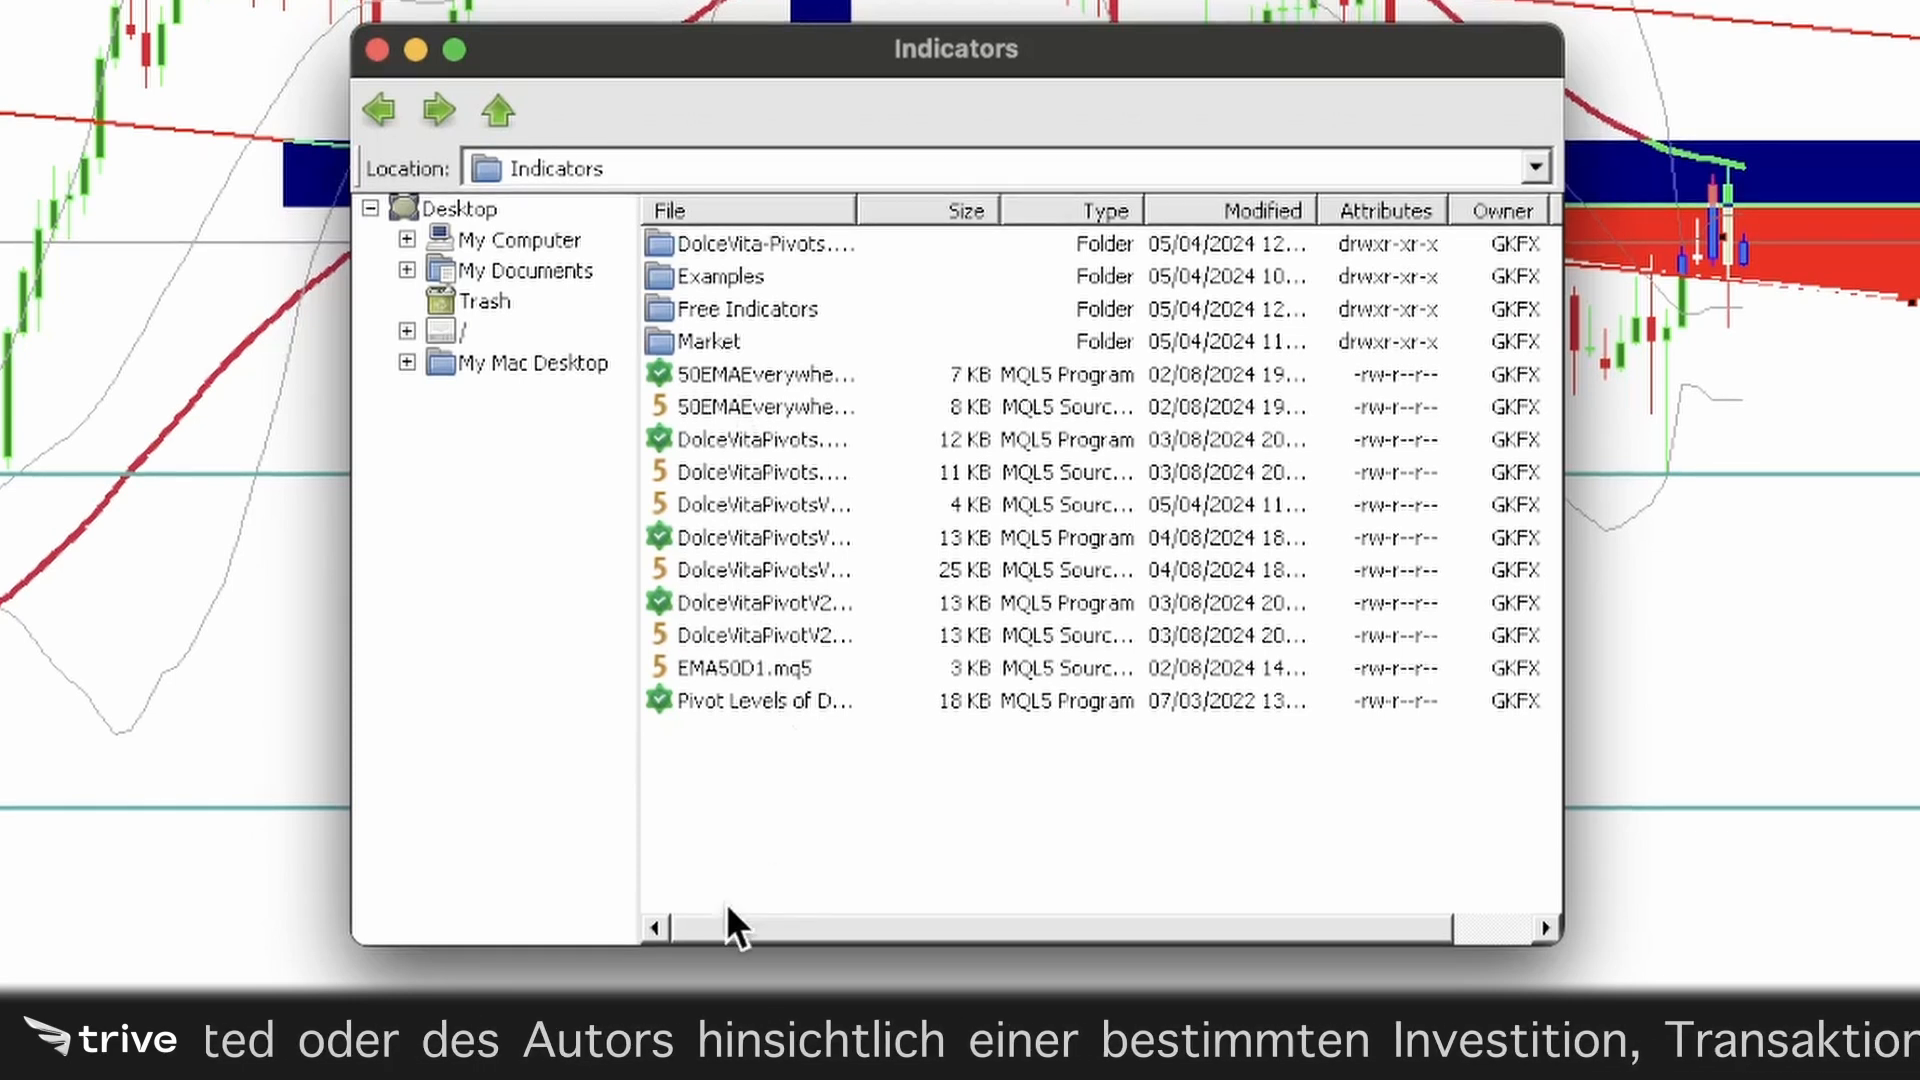This screenshot has width=1920, height=1080.
Task: Click the MQL5 Program icon for 50EMAEverywhe
Action: [659, 373]
